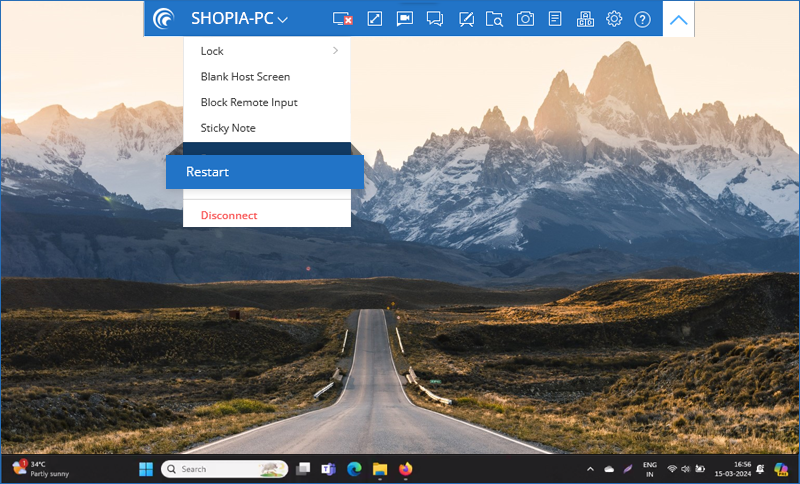Image resolution: width=800 pixels, height=484 pixels.
Task: Click the disconnect monitor icon with red X
Action: pyautogui.click(x=343, y=19)
